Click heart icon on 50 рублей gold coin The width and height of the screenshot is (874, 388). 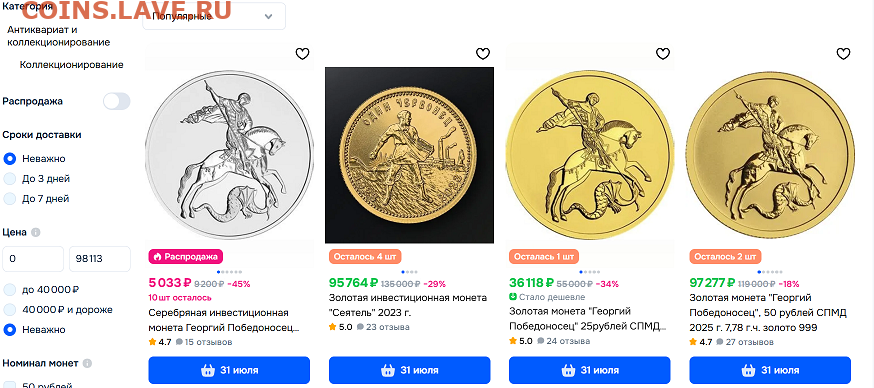click(843, 54)
